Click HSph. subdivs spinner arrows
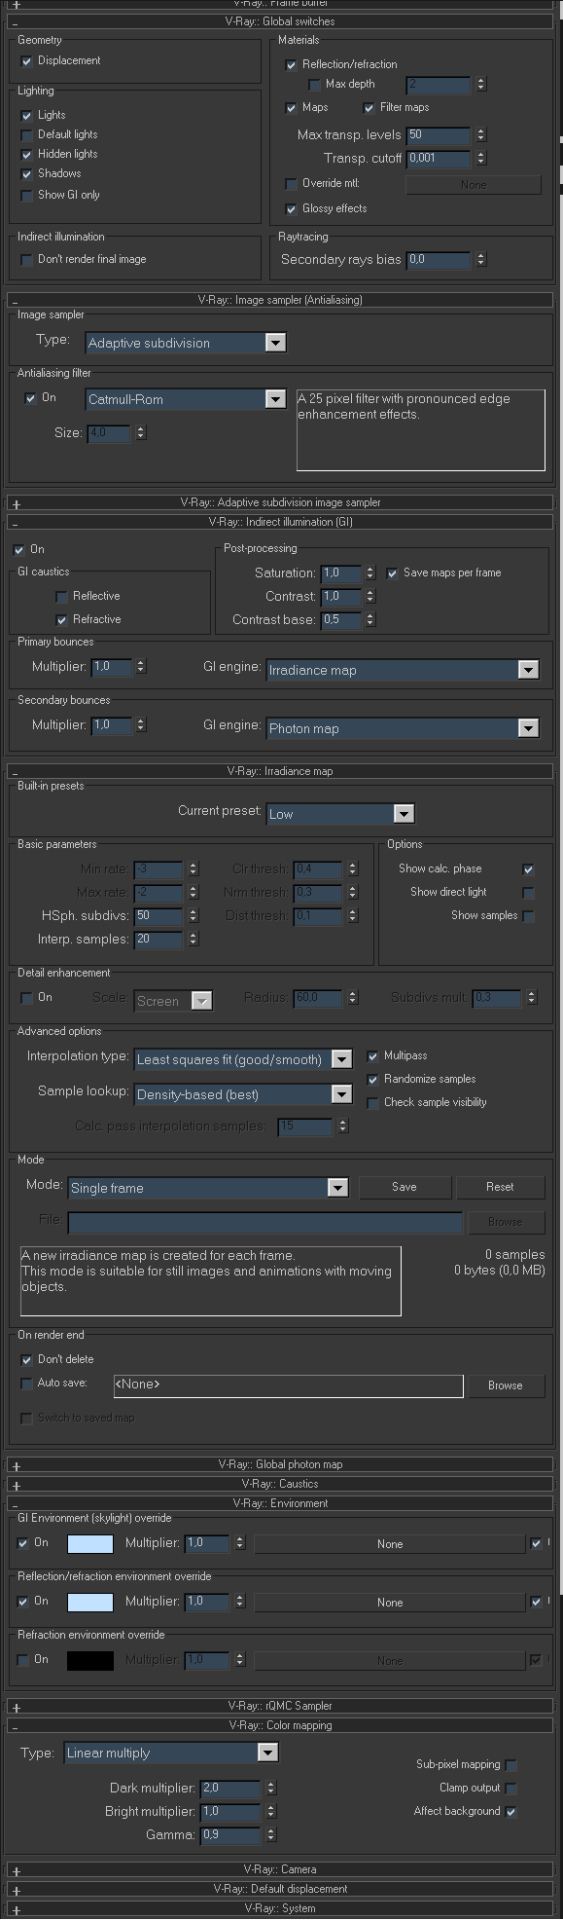 click(x=194, y=916)
